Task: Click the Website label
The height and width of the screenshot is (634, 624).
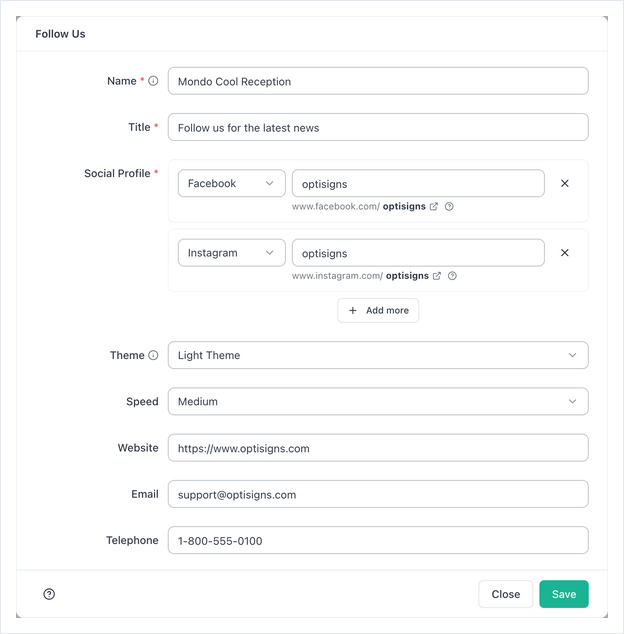Action: click(x=138, y=448)
